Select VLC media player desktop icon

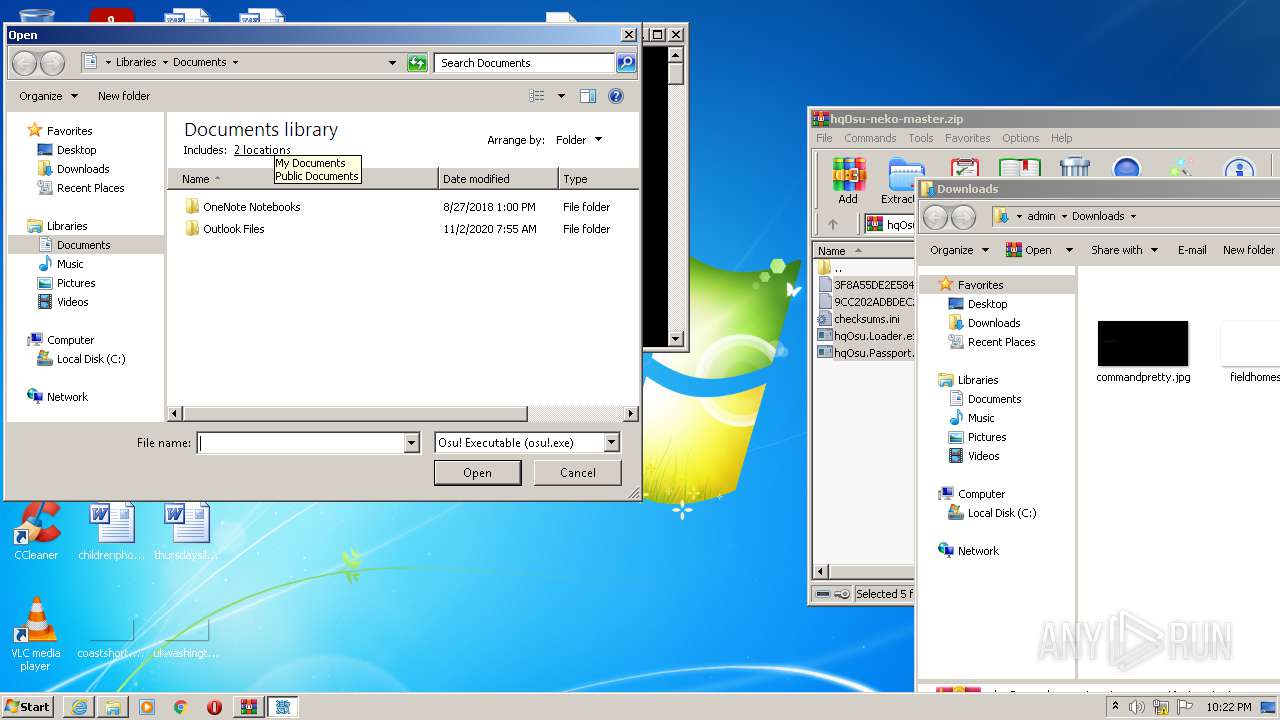tap(37, 633)
